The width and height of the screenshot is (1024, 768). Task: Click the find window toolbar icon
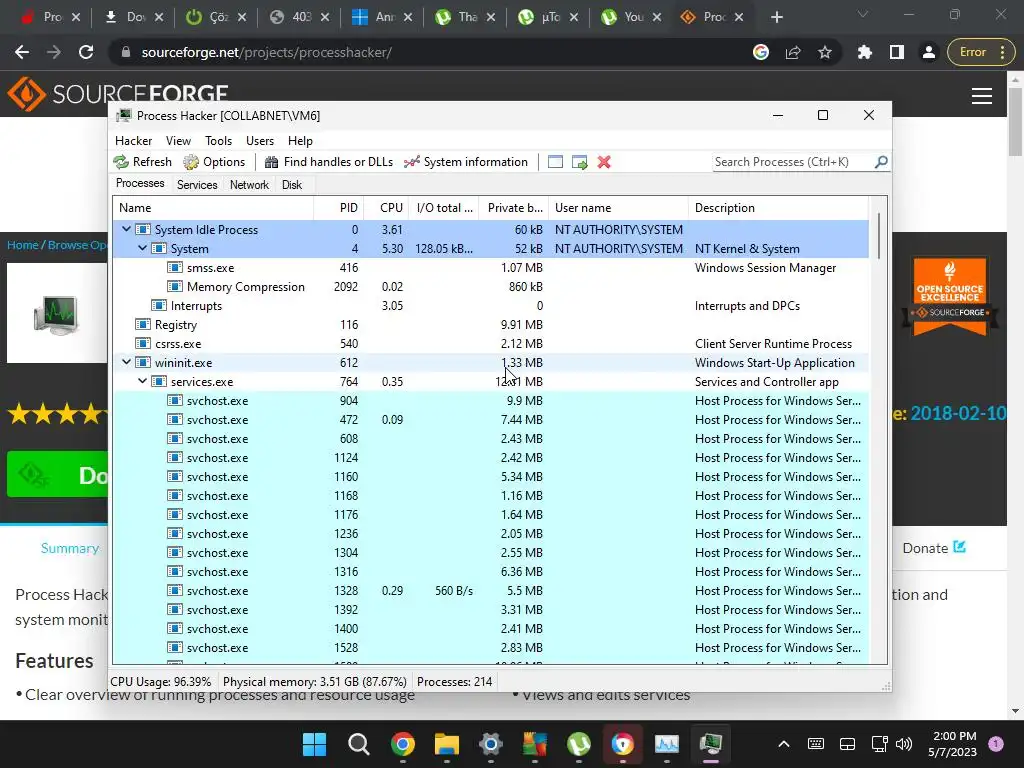pyautogui.click(x=555, y=162)
